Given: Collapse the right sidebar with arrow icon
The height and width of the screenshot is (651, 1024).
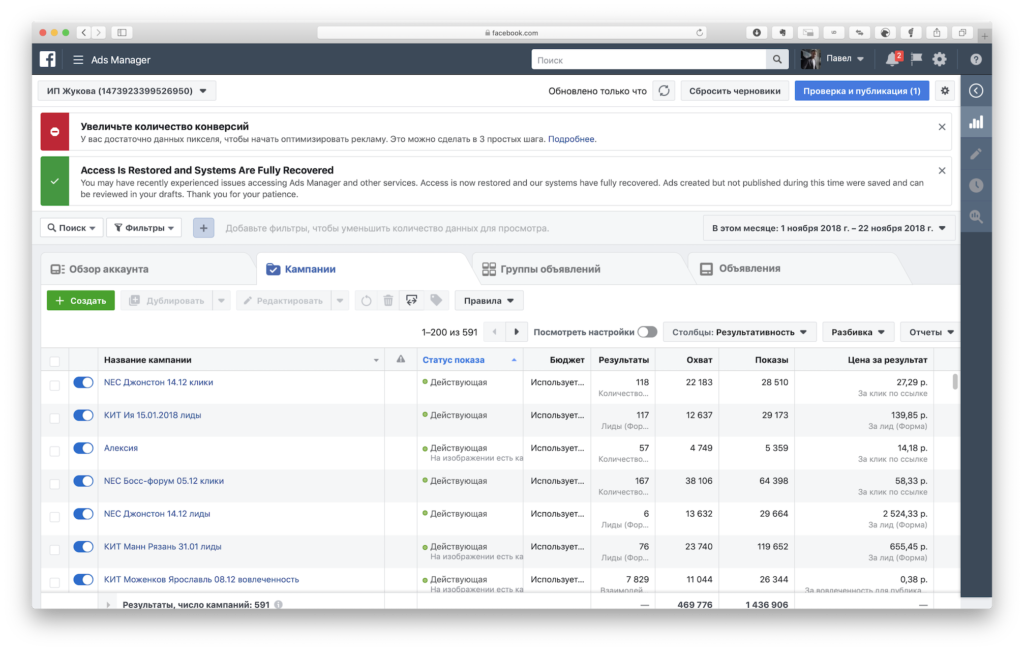Looking at the screenshot, I should (976, 91).
